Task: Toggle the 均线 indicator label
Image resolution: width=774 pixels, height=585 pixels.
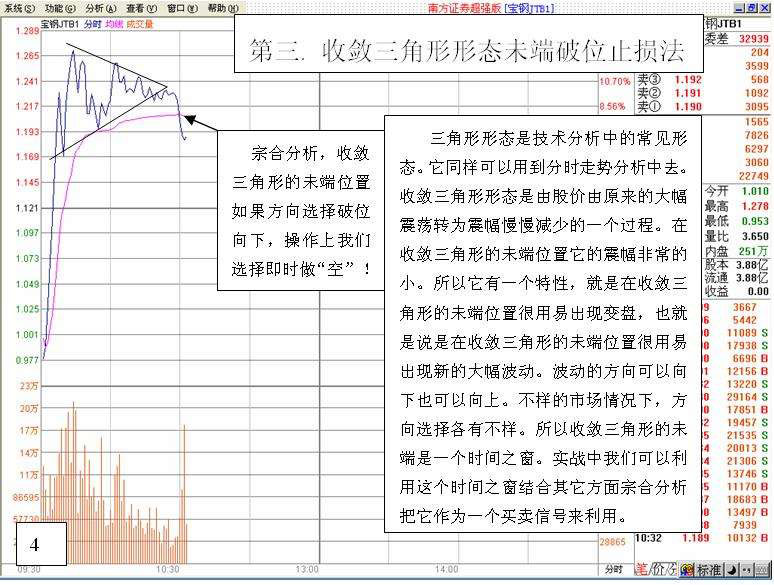Action: coord(115,22)
